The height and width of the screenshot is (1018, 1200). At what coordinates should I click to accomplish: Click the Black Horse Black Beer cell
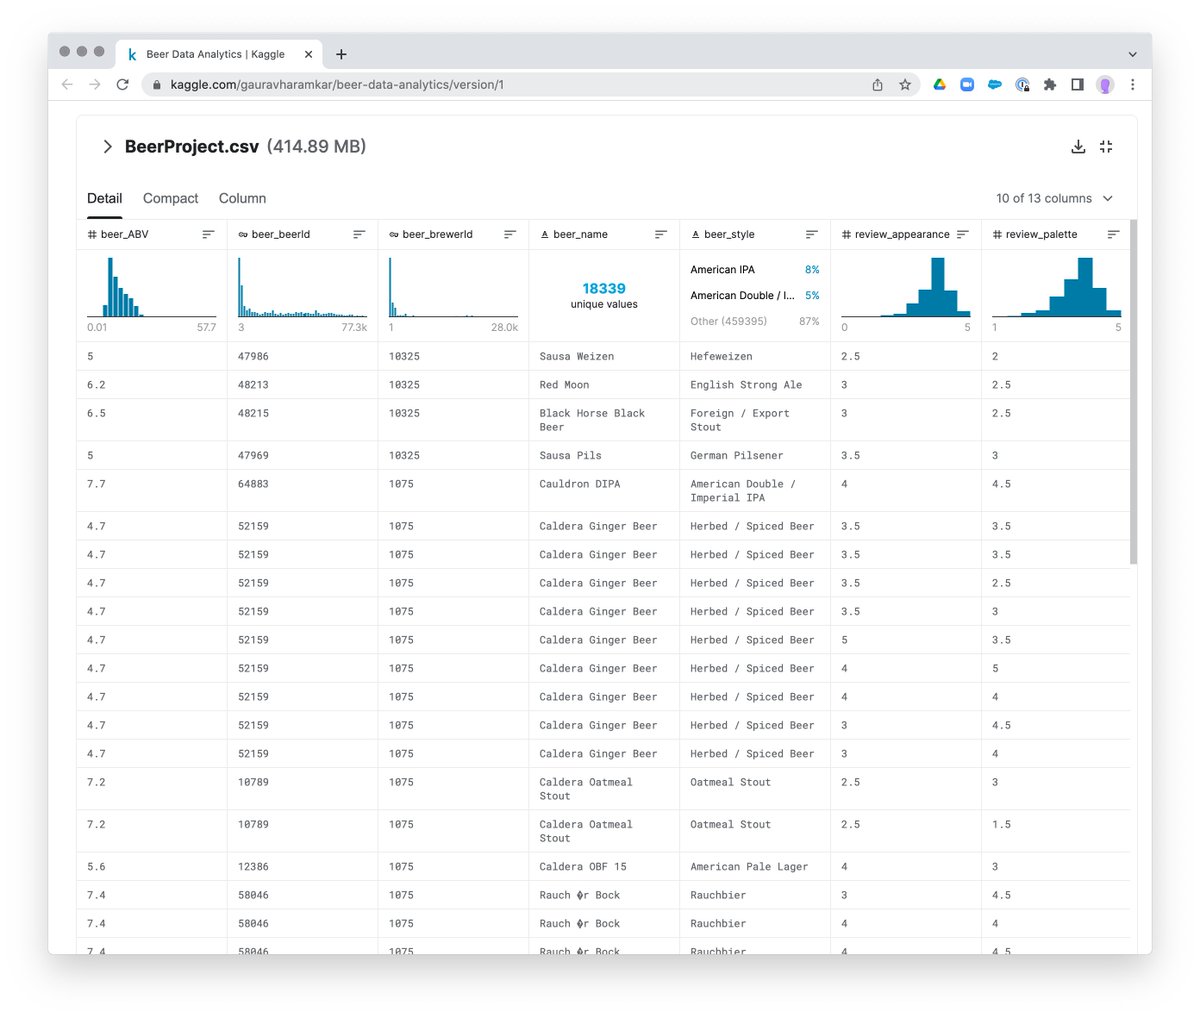(604, 420)
